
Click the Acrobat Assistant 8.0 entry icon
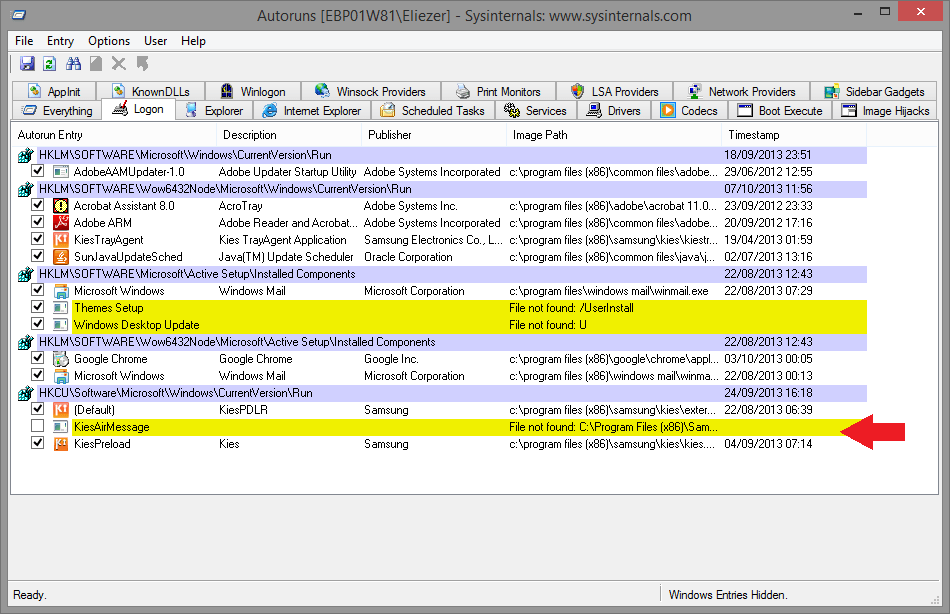point(60,206)
